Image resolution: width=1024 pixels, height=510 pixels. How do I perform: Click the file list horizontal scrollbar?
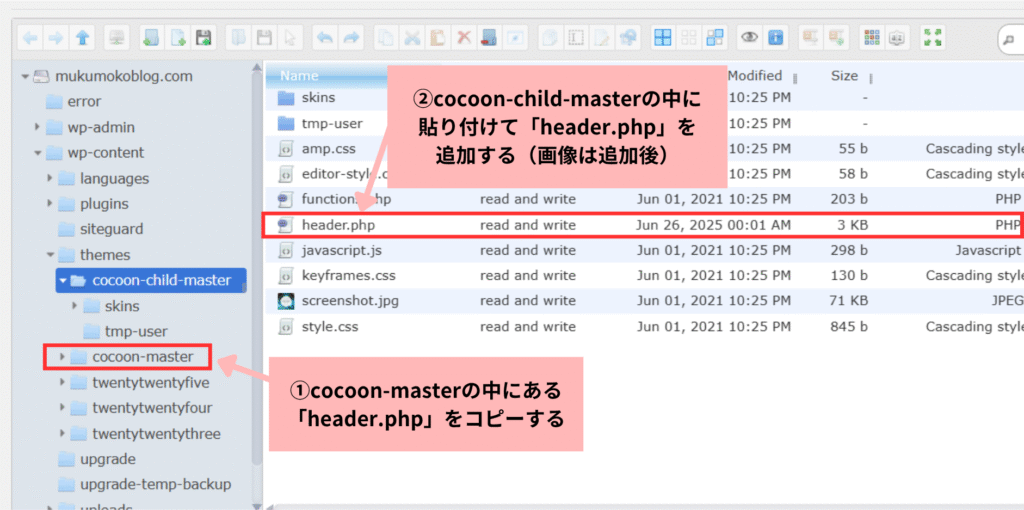[647, 507]
